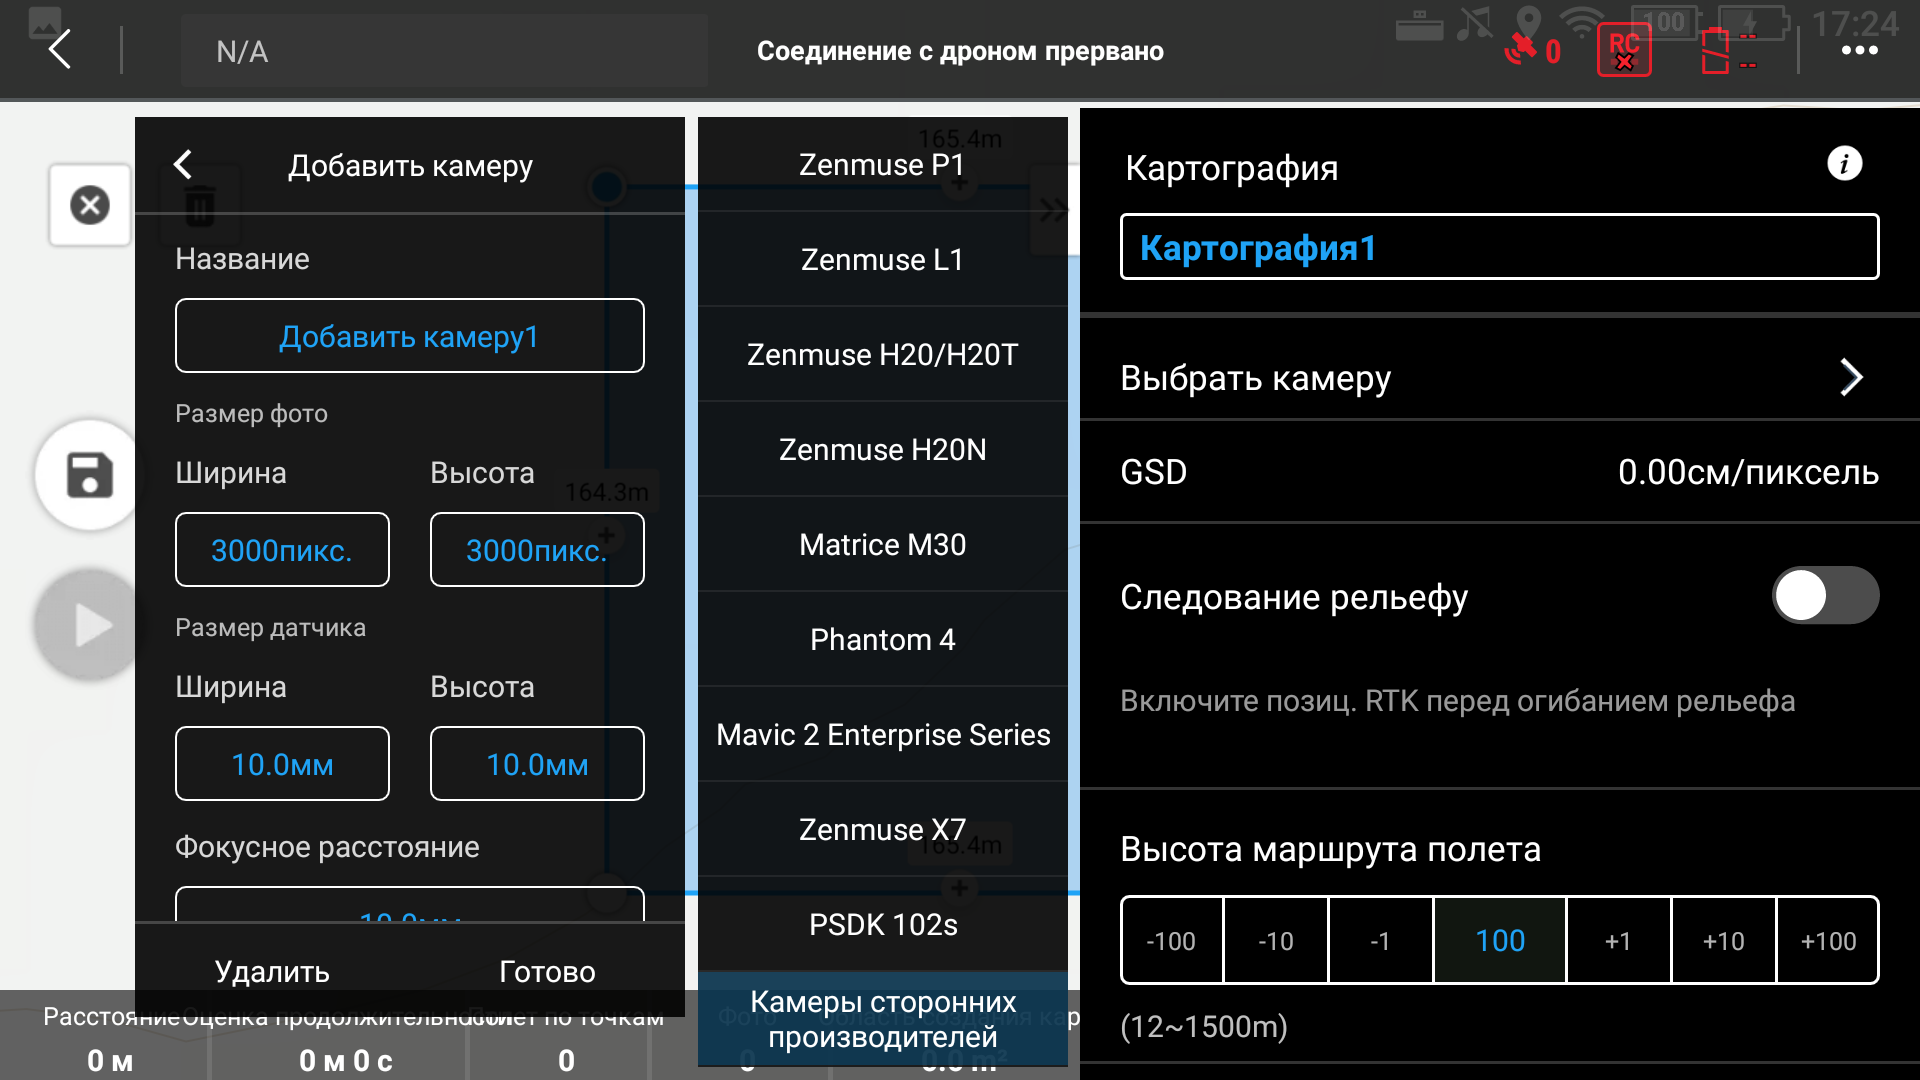Decrease flight altitude by 1
Screen dimensions: 1920x1080
(1381, 941)
